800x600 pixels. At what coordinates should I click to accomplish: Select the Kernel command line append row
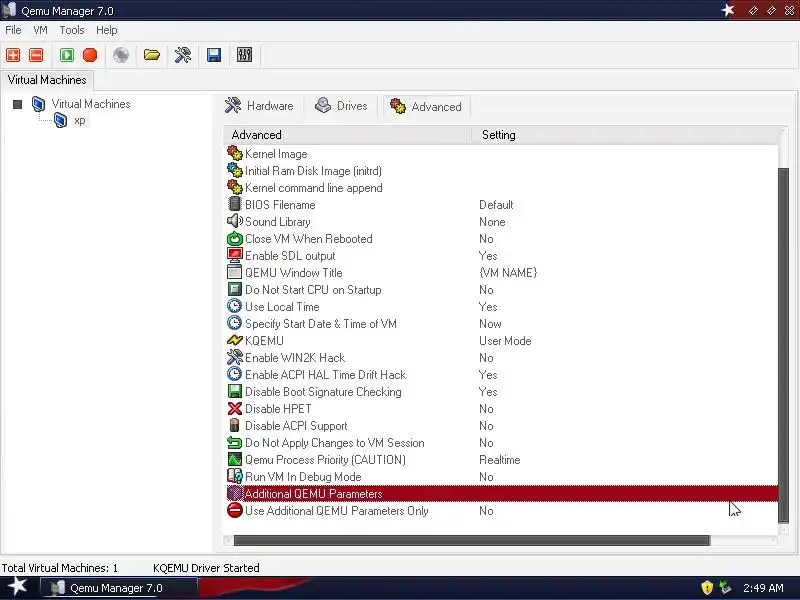click(502, 187)
